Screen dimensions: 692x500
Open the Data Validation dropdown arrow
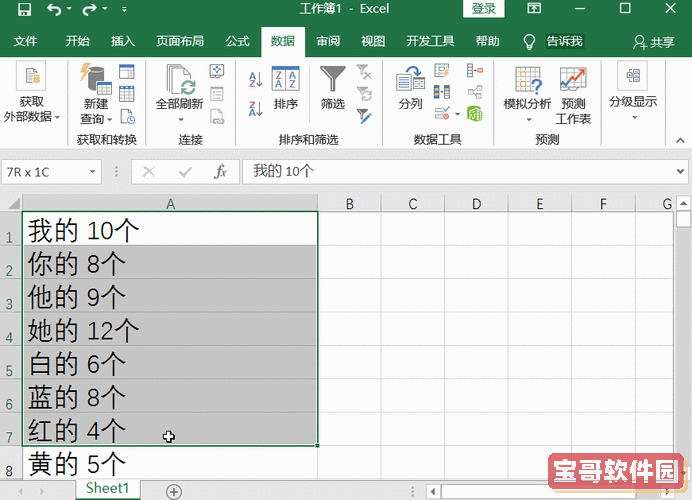coord(457,114)
